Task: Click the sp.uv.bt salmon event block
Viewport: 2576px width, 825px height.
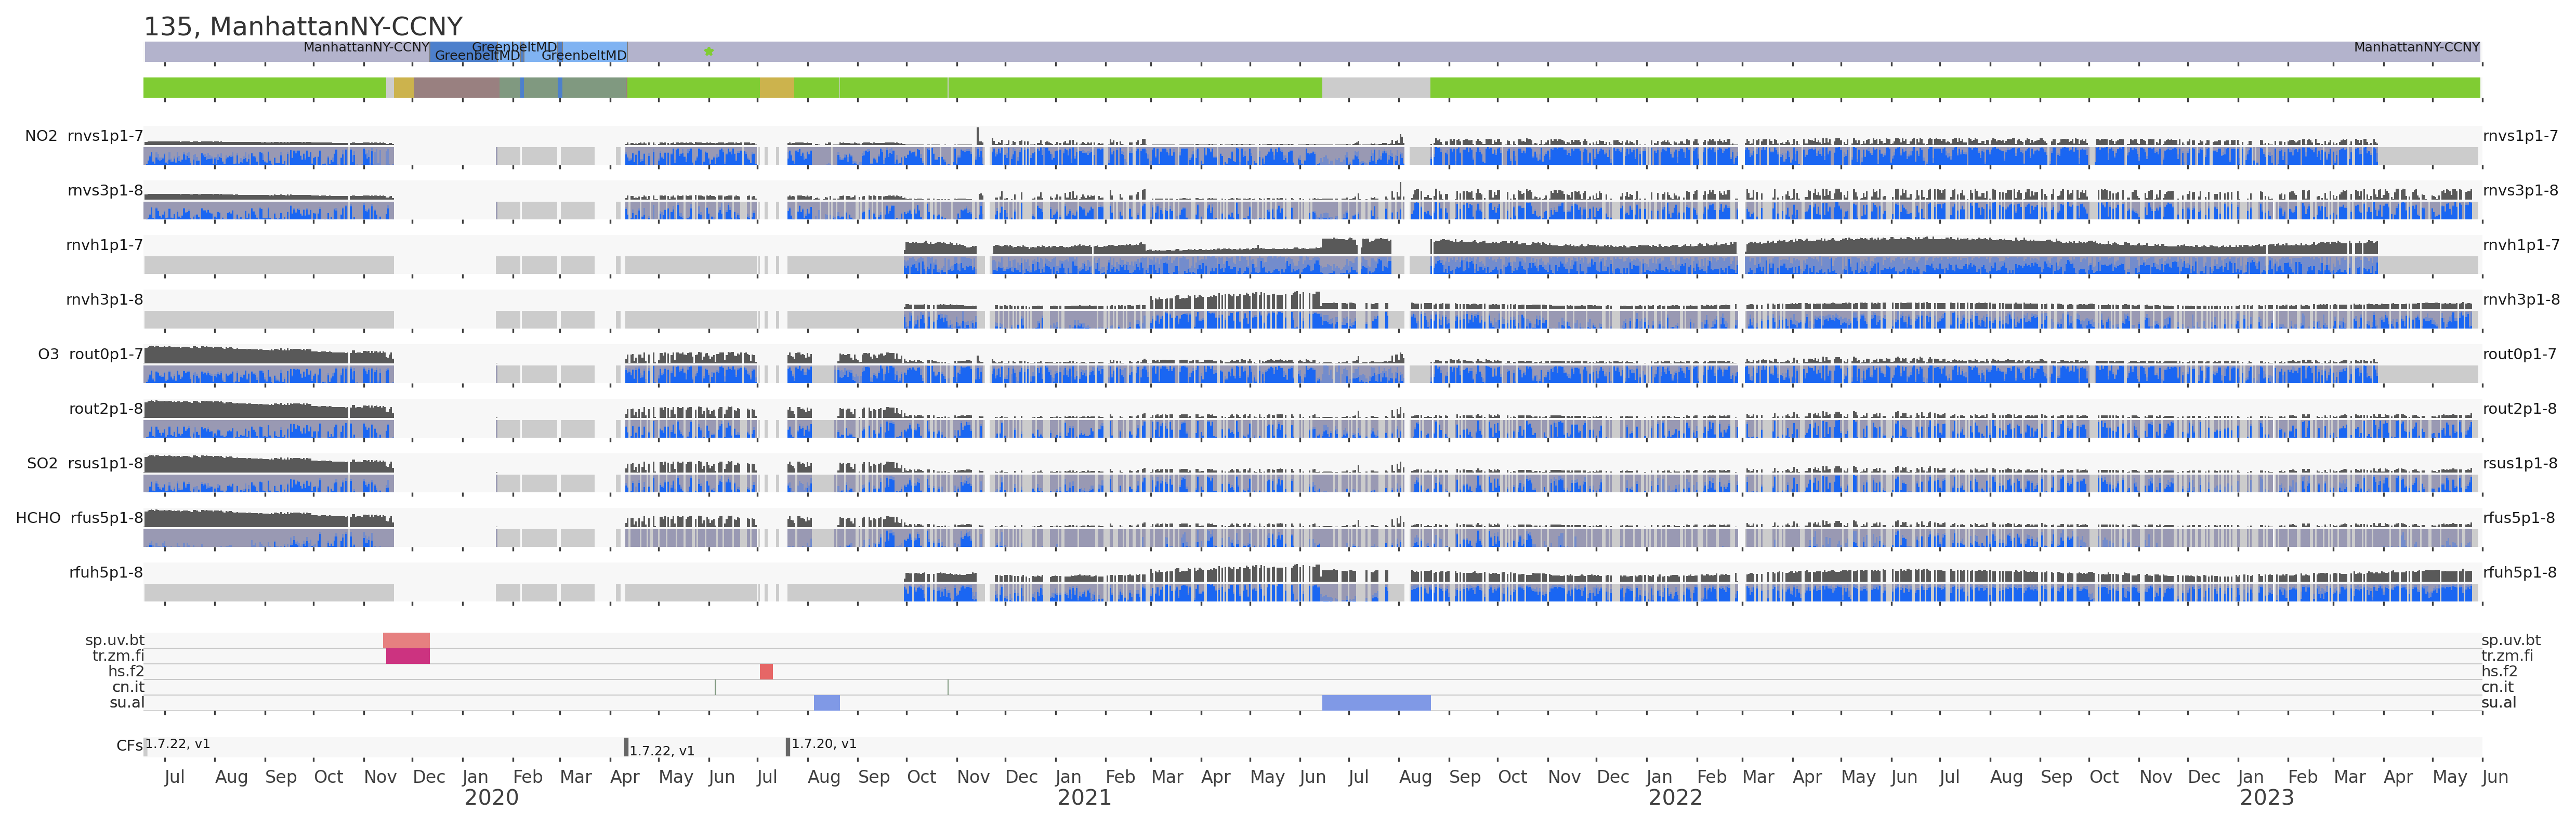Action: pos(406,640)
